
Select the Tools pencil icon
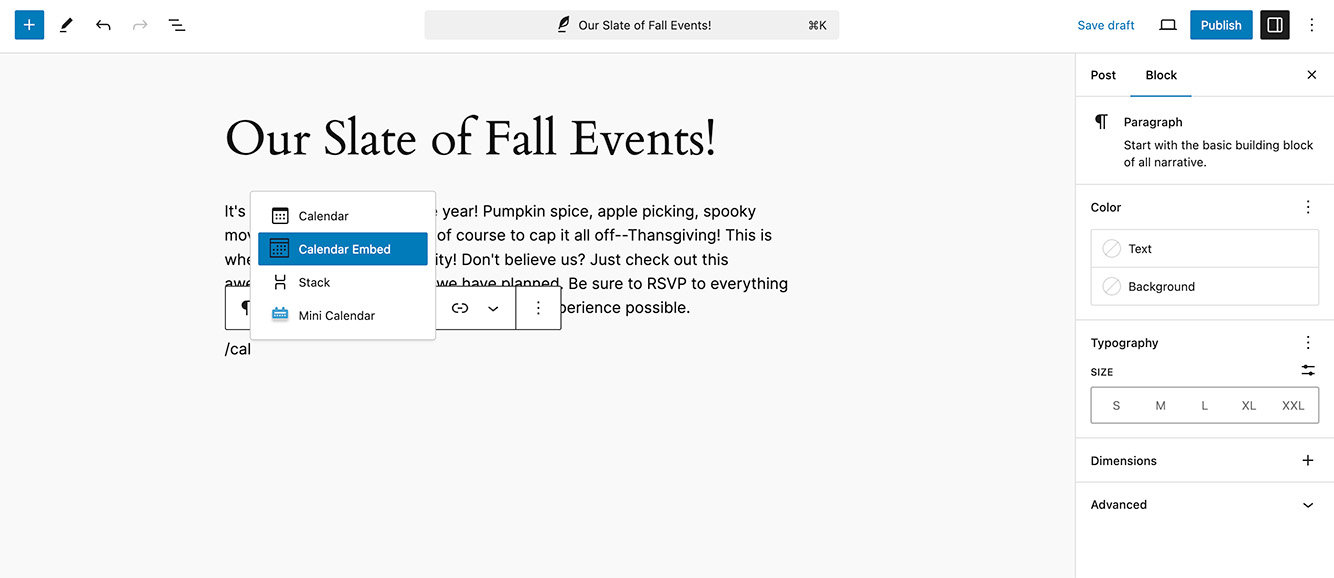click(x=66, y=25)
